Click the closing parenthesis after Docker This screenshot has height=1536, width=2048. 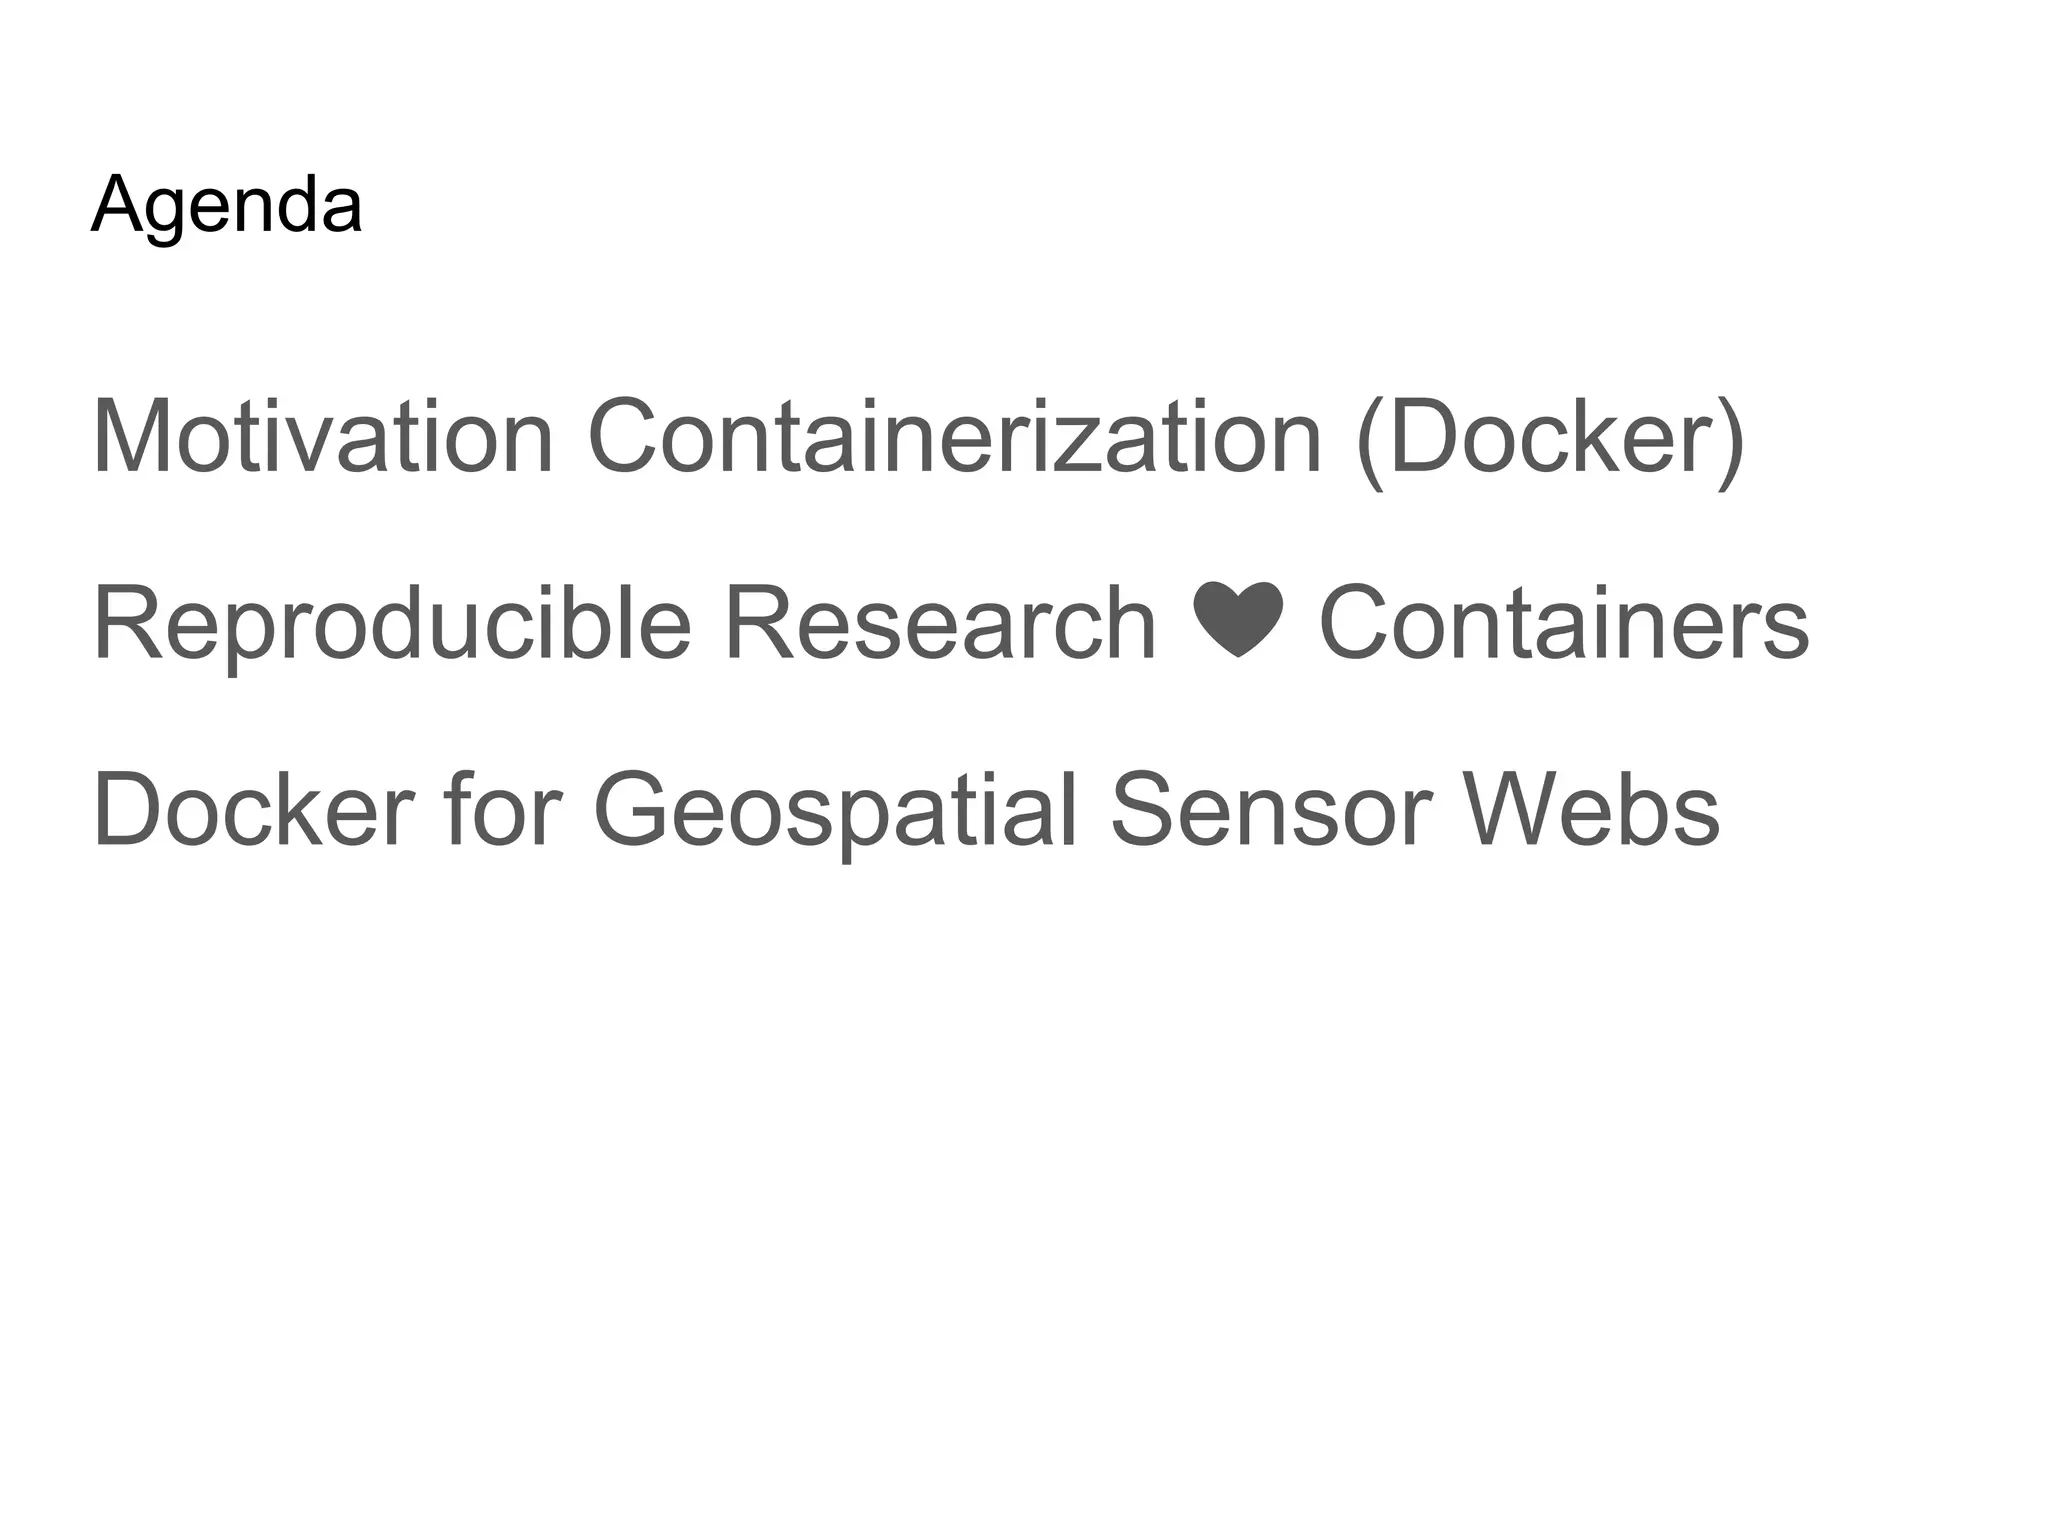coord(1730,440)
